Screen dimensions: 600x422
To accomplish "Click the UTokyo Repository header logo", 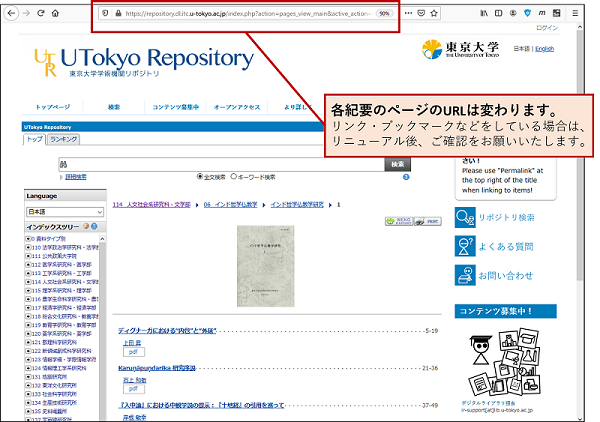I will pyautogui.click(x=144, y=61).
